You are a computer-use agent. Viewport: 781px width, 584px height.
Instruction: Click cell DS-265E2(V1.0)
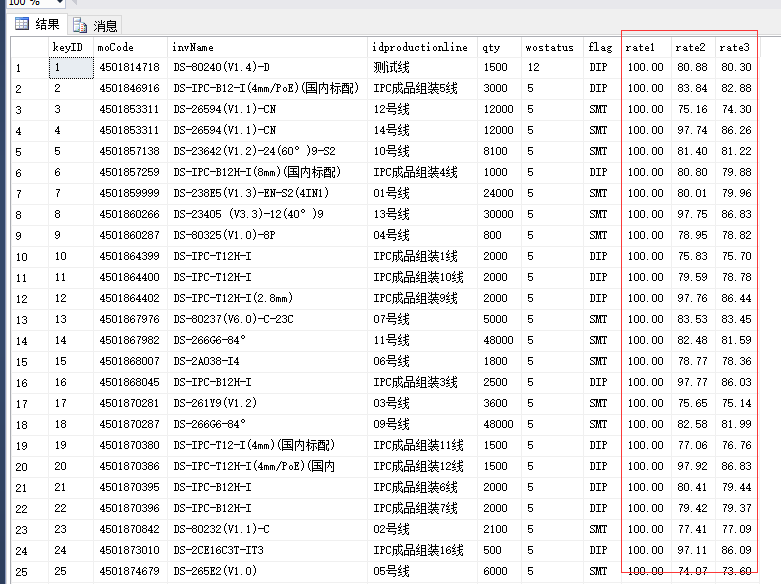(x=267, y=571)
